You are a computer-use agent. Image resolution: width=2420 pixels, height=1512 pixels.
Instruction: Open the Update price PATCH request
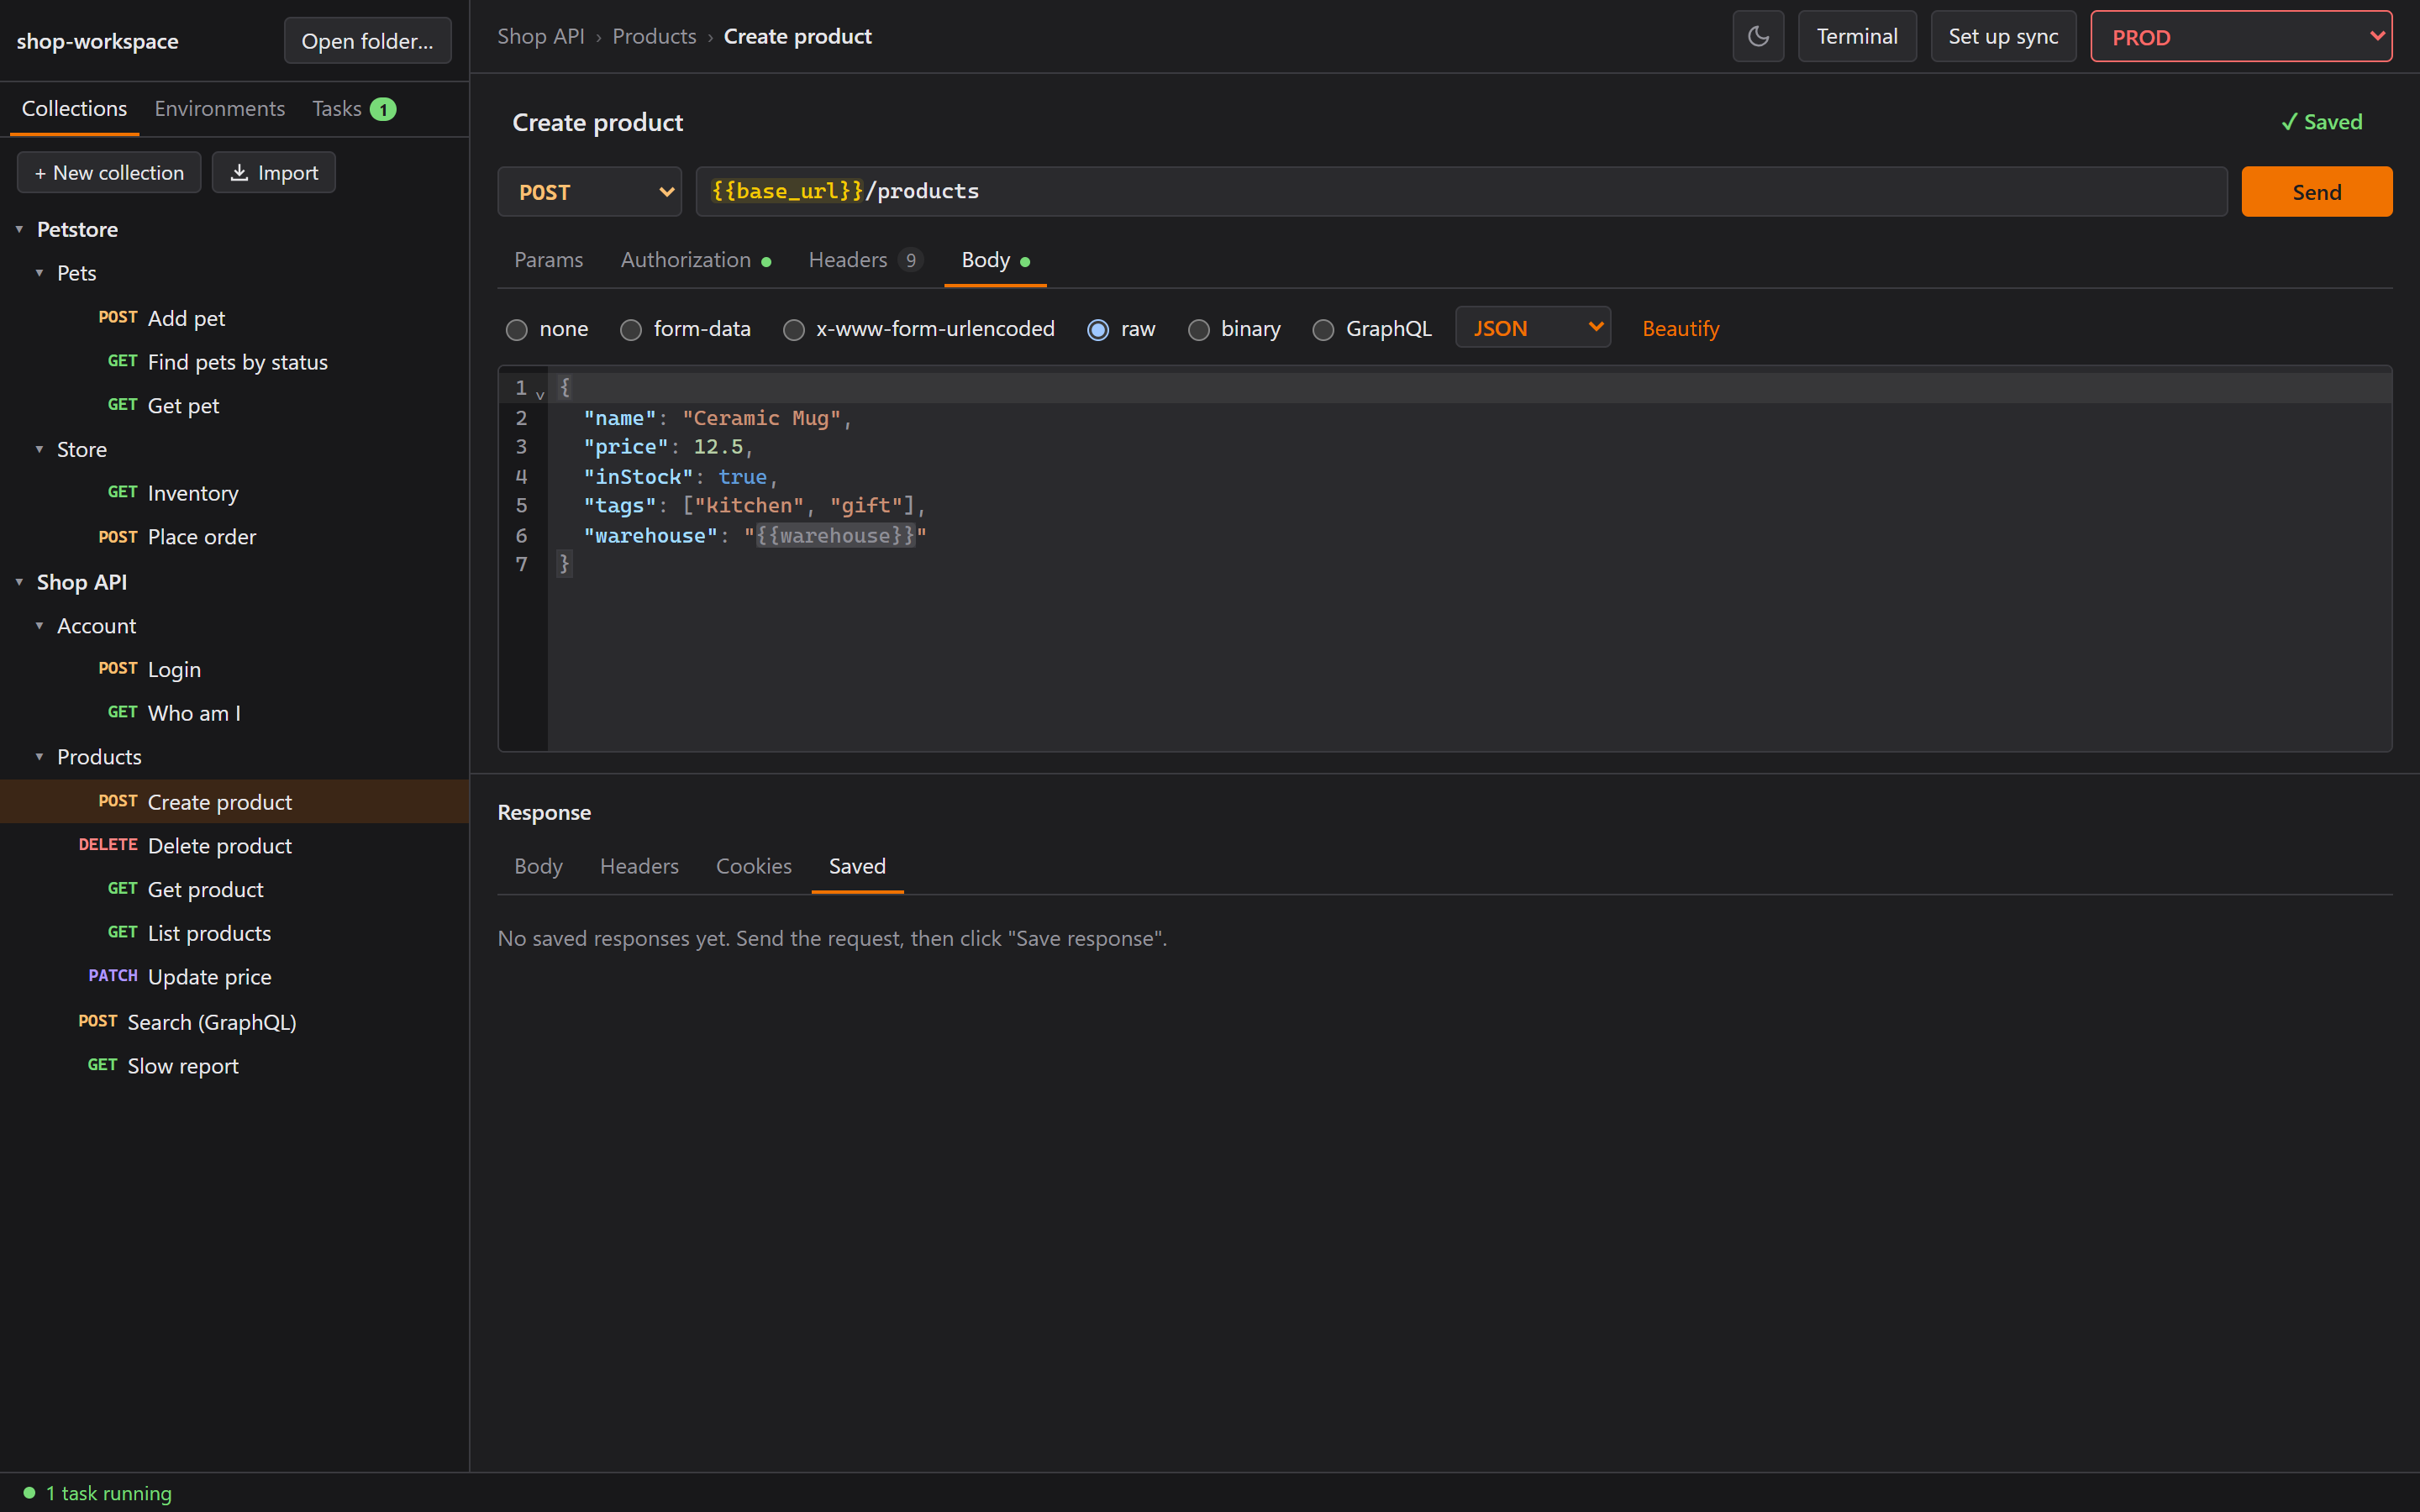(x=234, y=976)
